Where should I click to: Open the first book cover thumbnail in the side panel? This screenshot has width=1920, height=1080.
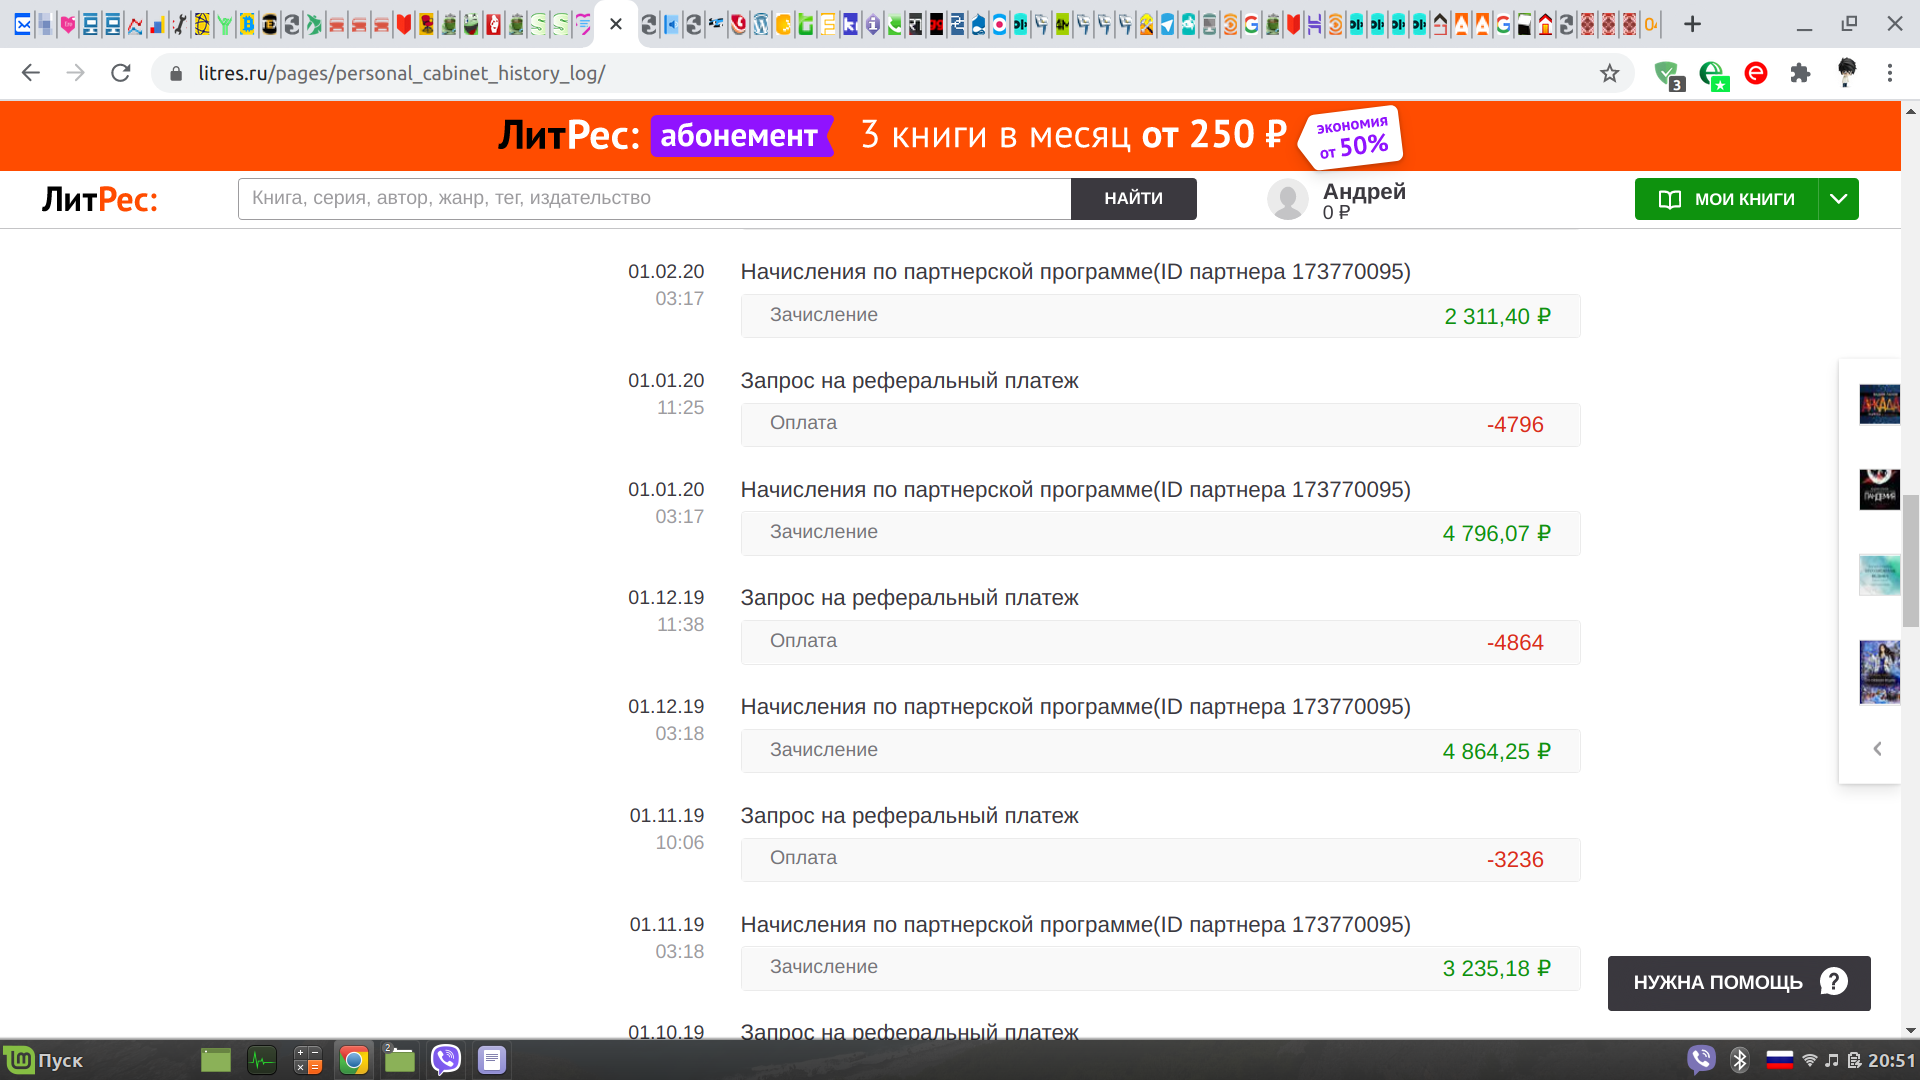click(1879, 405)
